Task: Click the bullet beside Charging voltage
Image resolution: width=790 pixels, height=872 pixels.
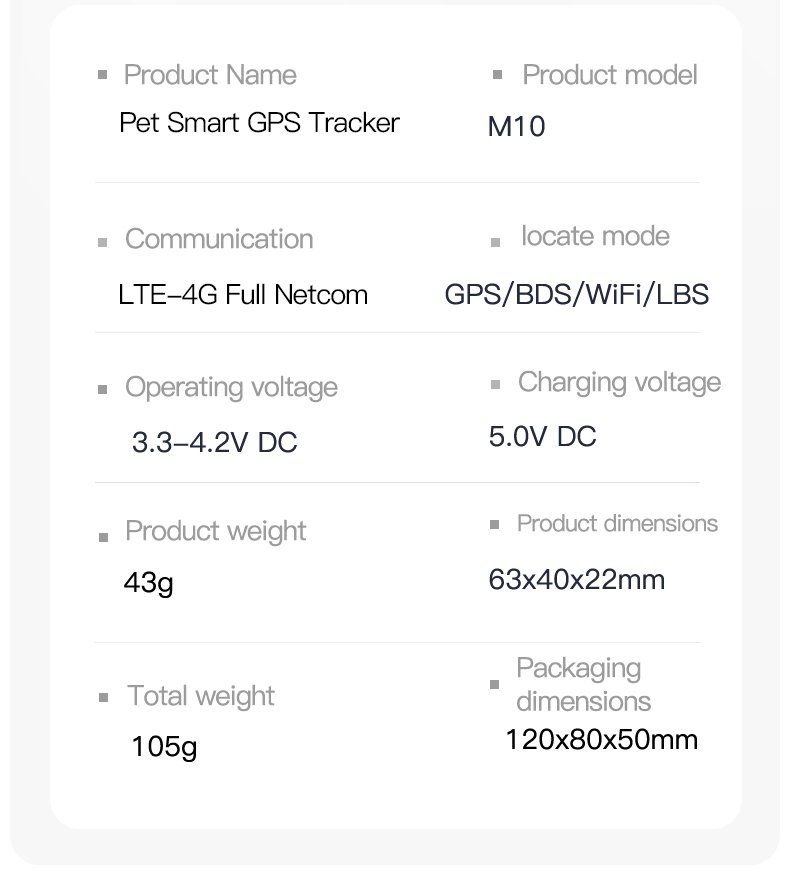Action: click(x=495, y=384)
